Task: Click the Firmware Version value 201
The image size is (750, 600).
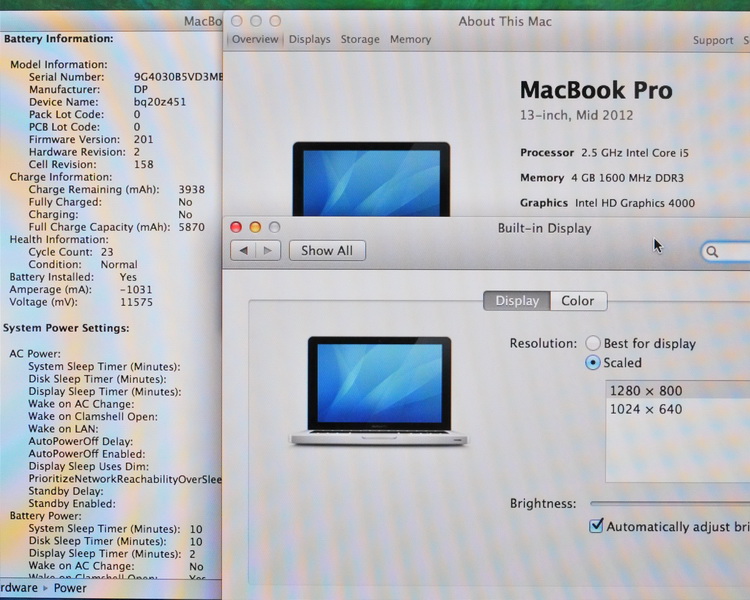Action: [x=143, y=139]
